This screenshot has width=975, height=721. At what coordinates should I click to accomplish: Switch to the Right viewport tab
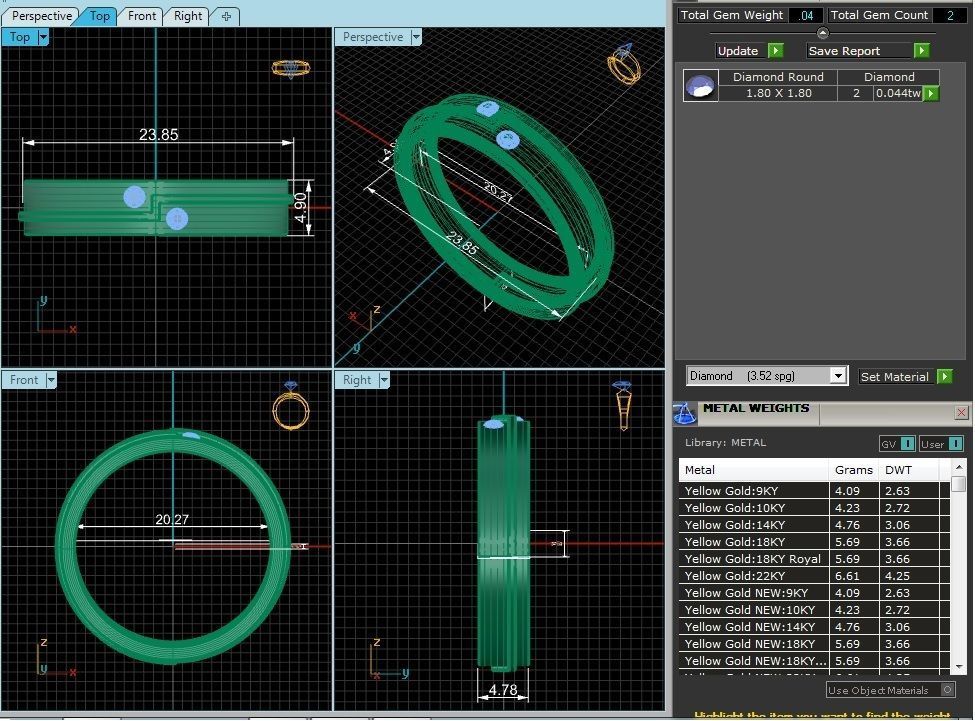[x=188, y=16]
